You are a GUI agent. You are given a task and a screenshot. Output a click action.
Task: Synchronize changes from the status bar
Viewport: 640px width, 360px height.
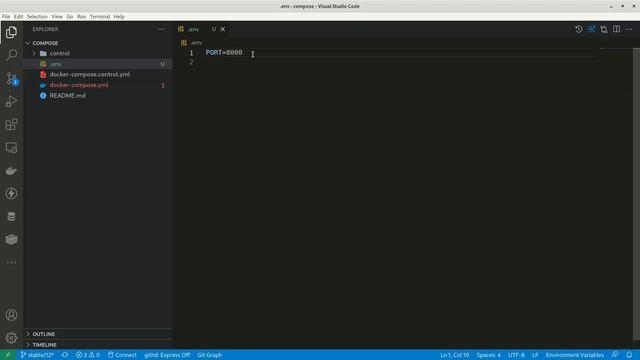[65, 355]
